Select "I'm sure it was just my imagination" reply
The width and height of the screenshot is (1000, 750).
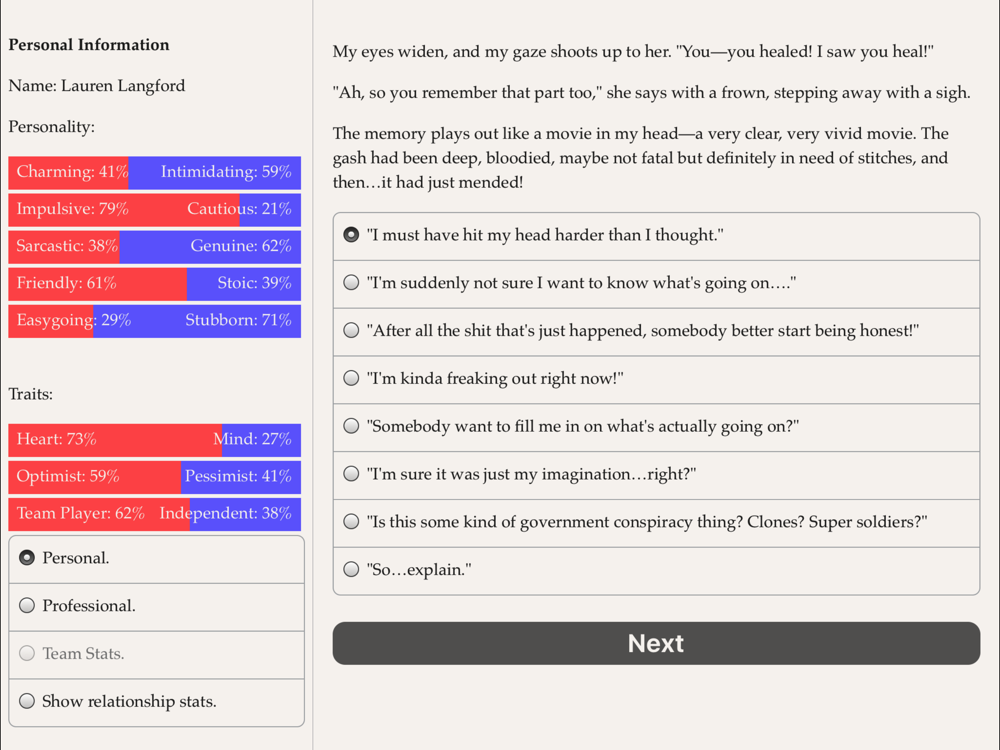(656, 474)
